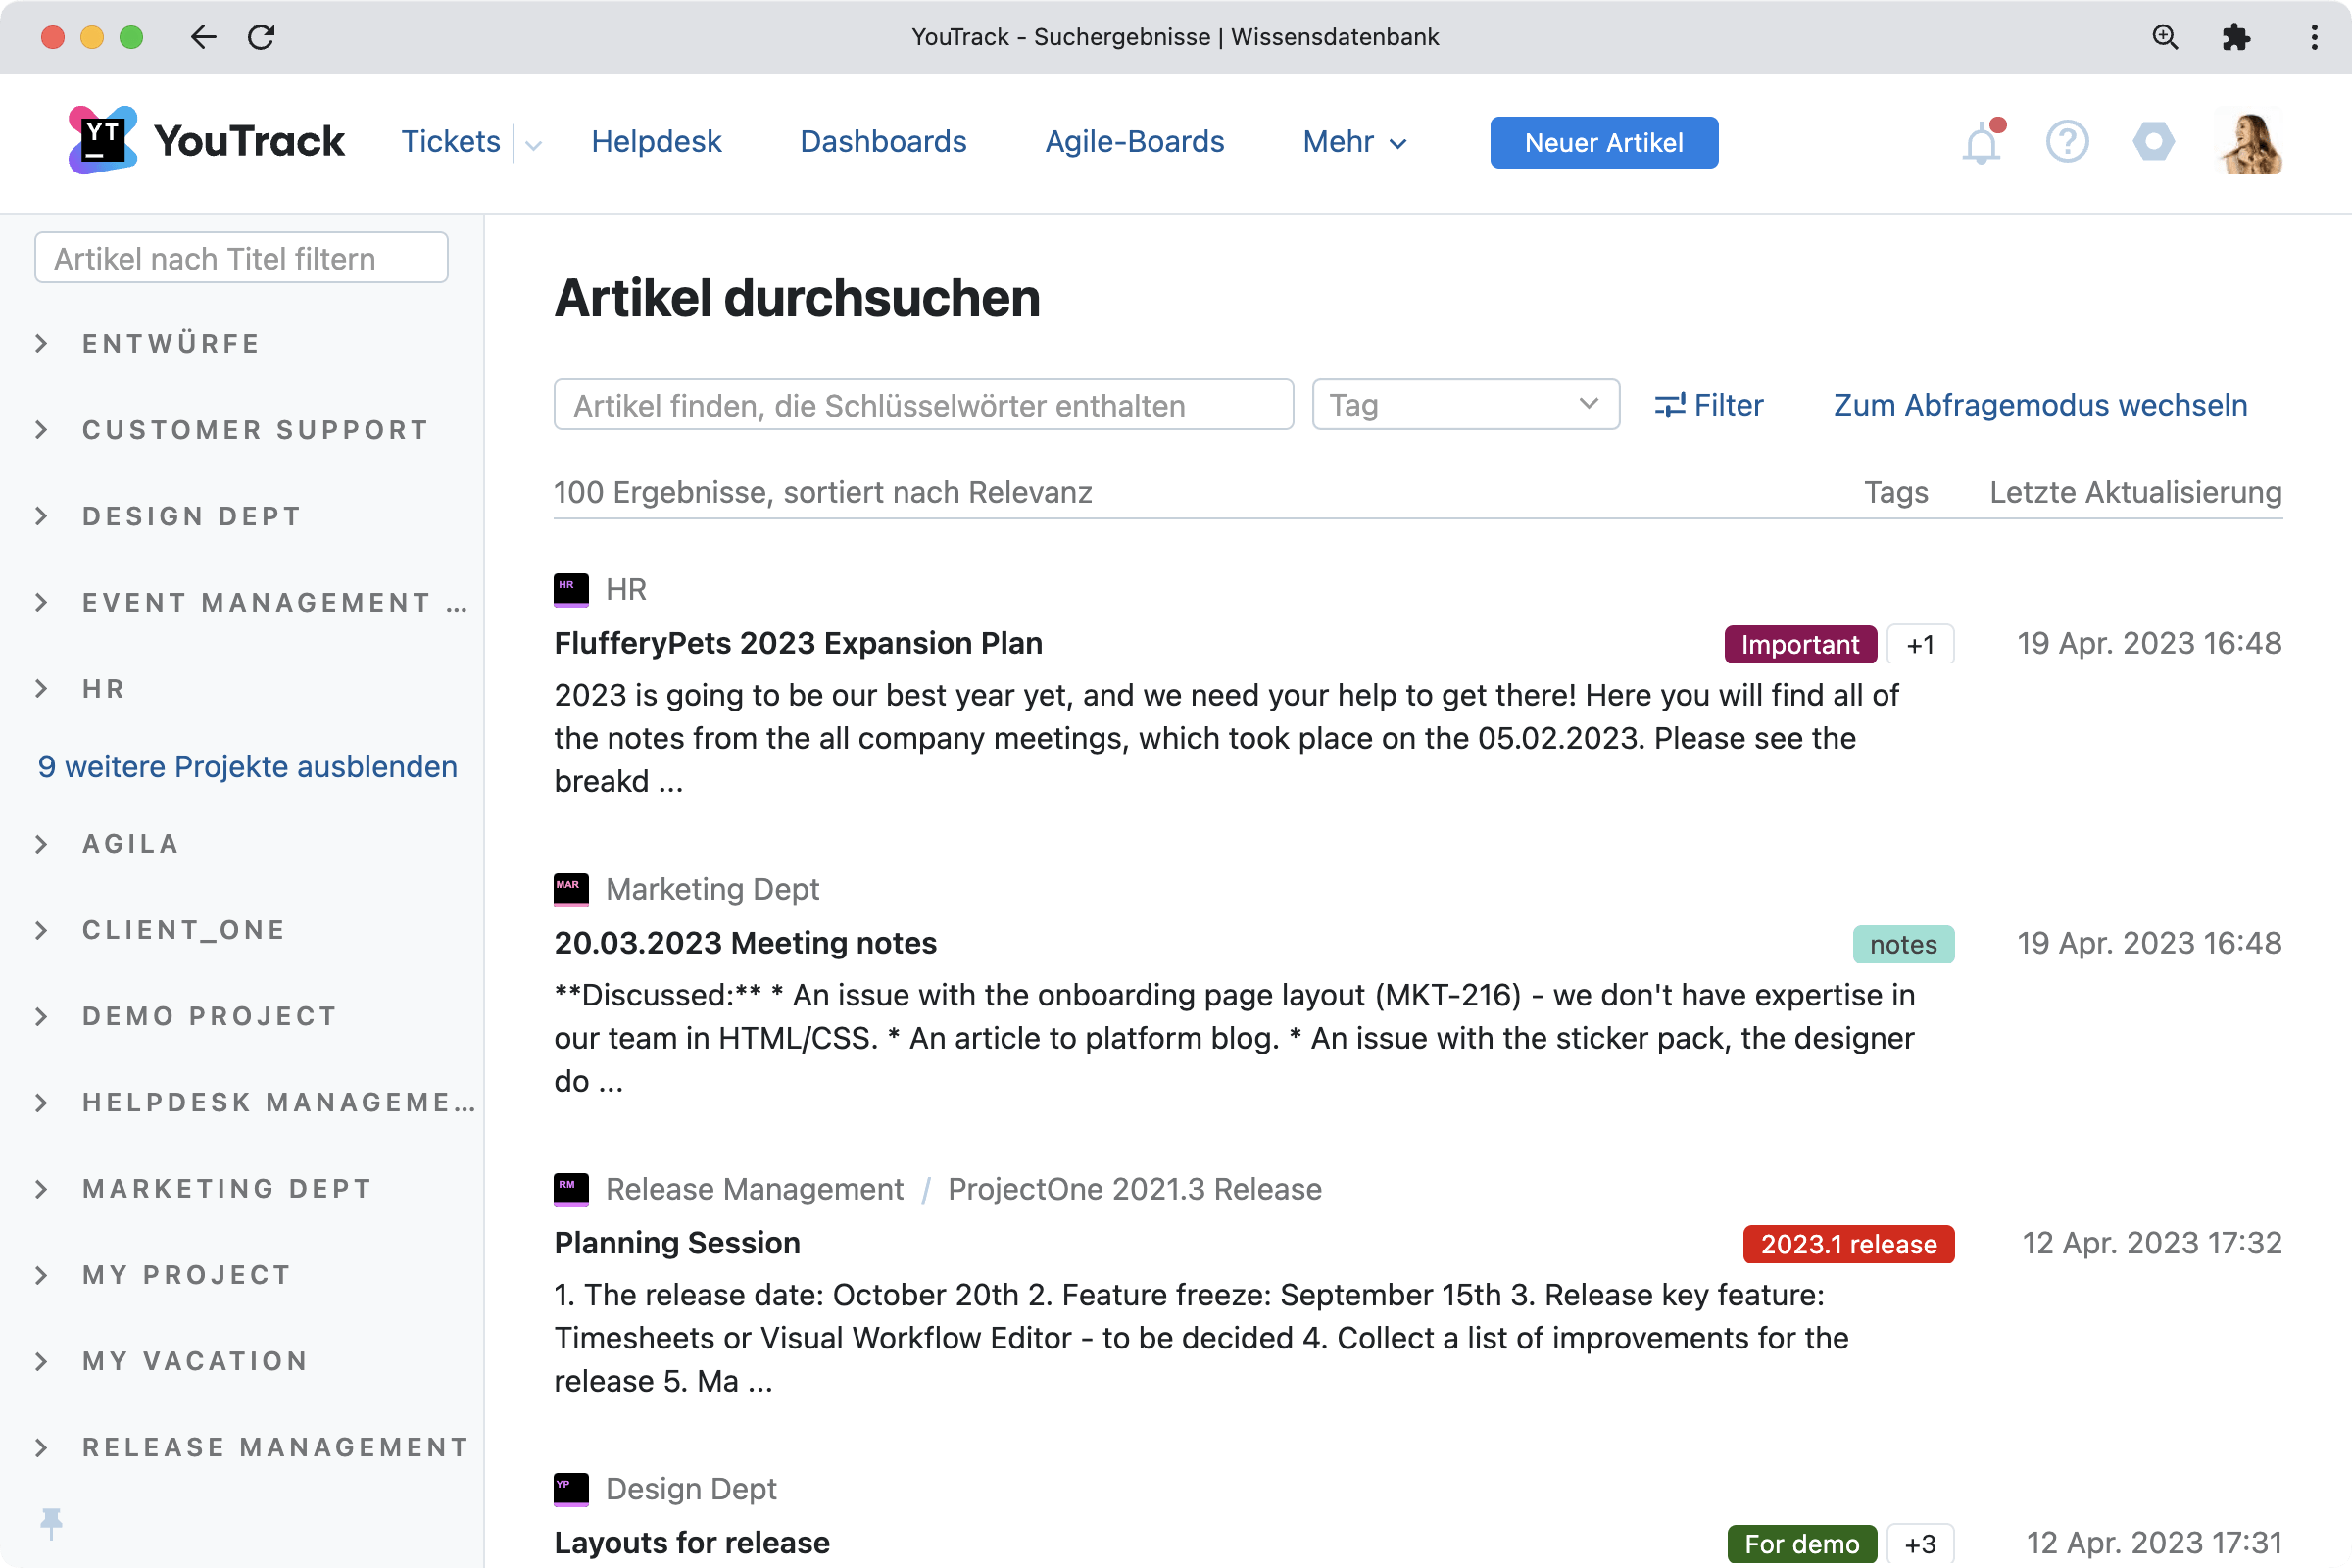Click the HR project avatar icon
This screenshot has width=2352, height=1568.
570,590
